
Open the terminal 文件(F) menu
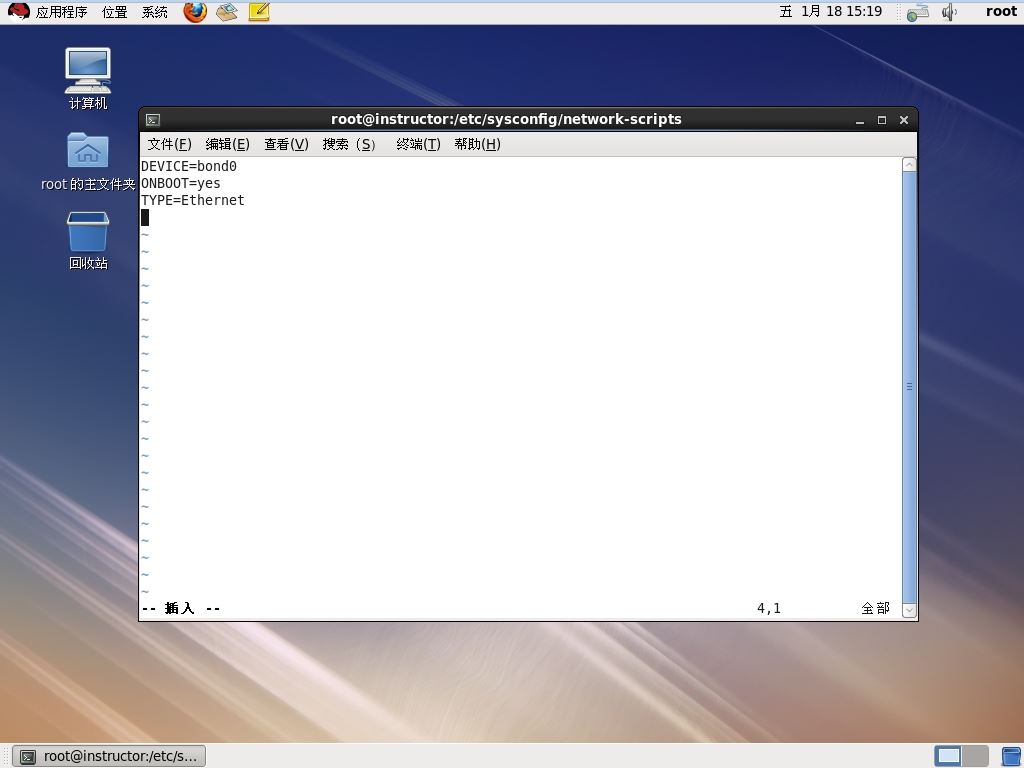169,144
